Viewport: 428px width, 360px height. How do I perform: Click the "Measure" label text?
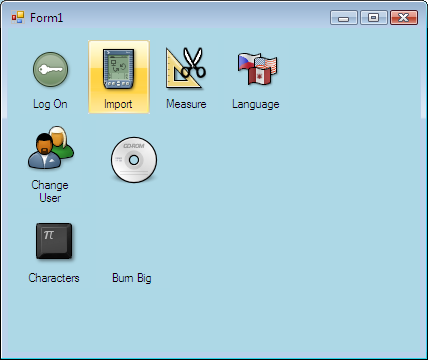click(186, 104)
